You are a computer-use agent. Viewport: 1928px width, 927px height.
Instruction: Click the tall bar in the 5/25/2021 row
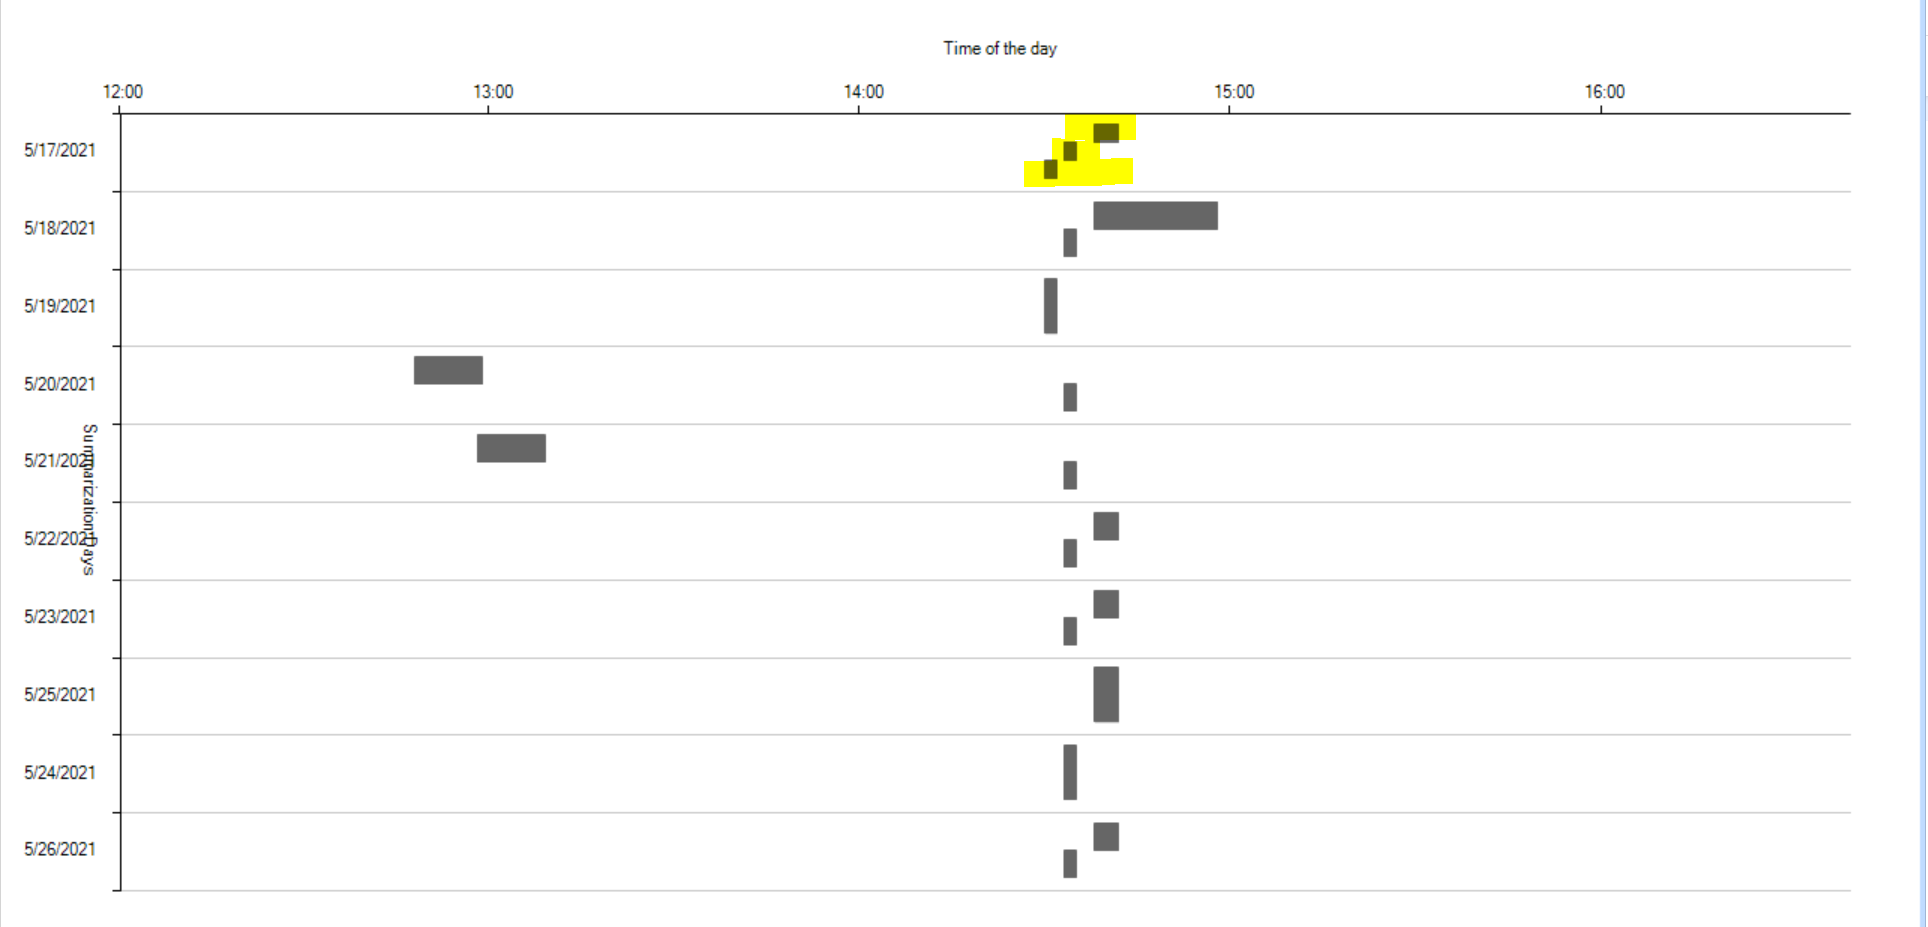pos(1106,694)
